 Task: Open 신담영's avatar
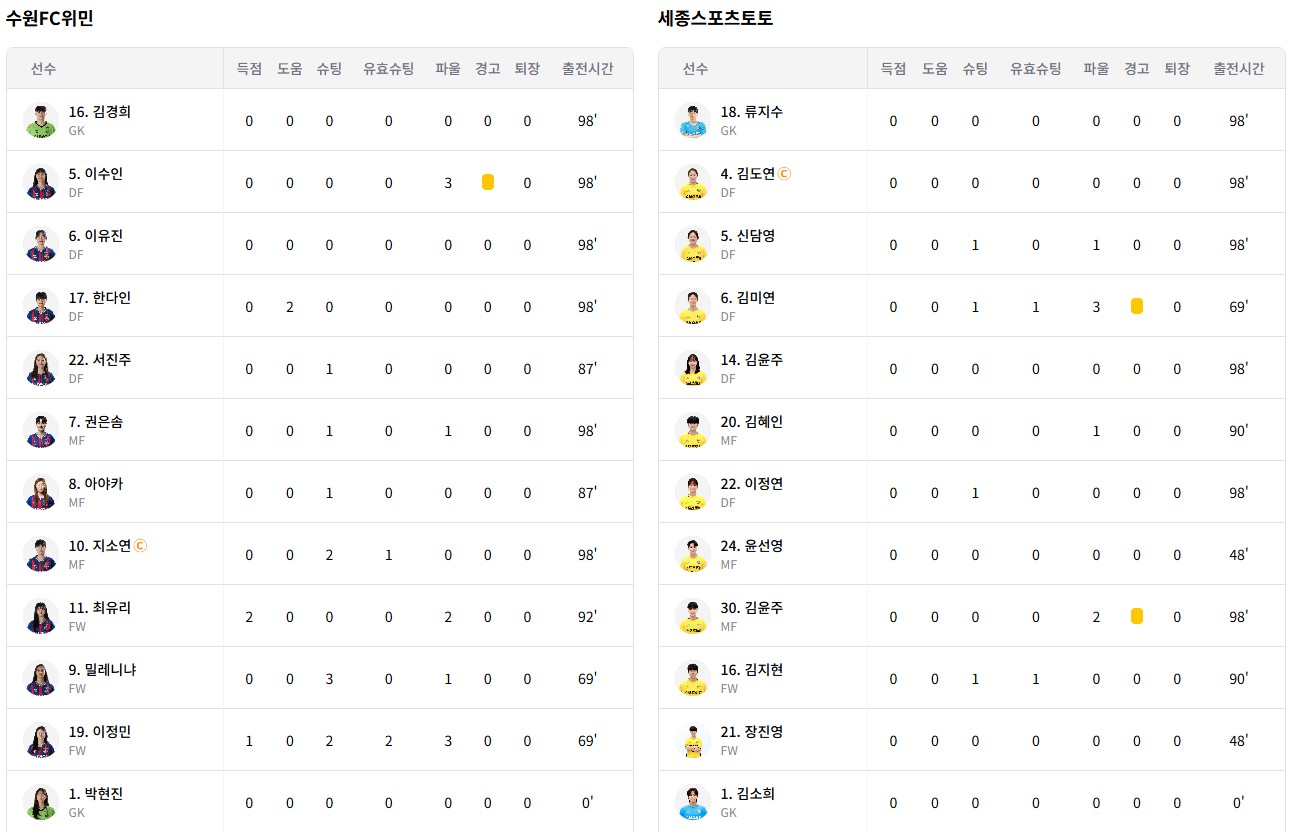[693, 244]
